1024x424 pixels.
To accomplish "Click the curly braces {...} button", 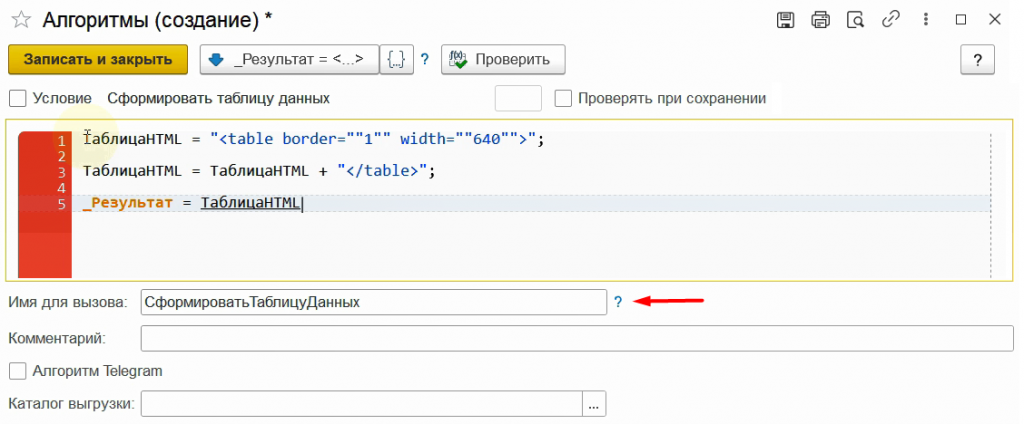I will click(396, 60).
